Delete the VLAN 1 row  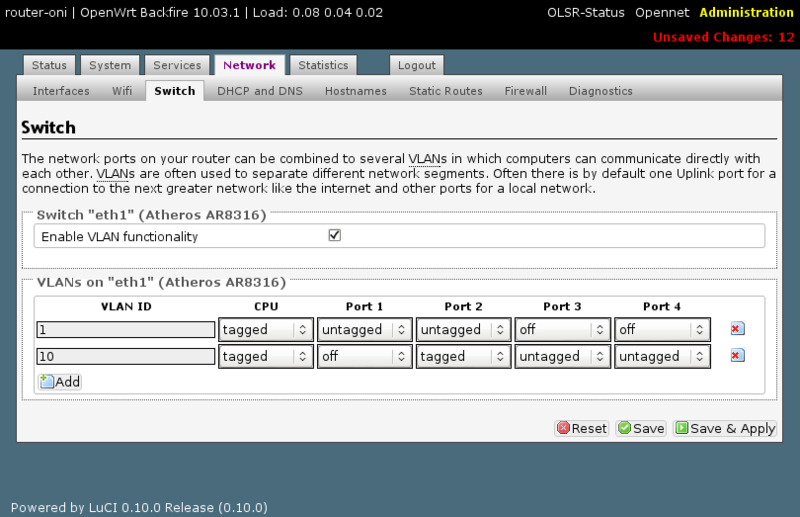[x=737, y=329]
